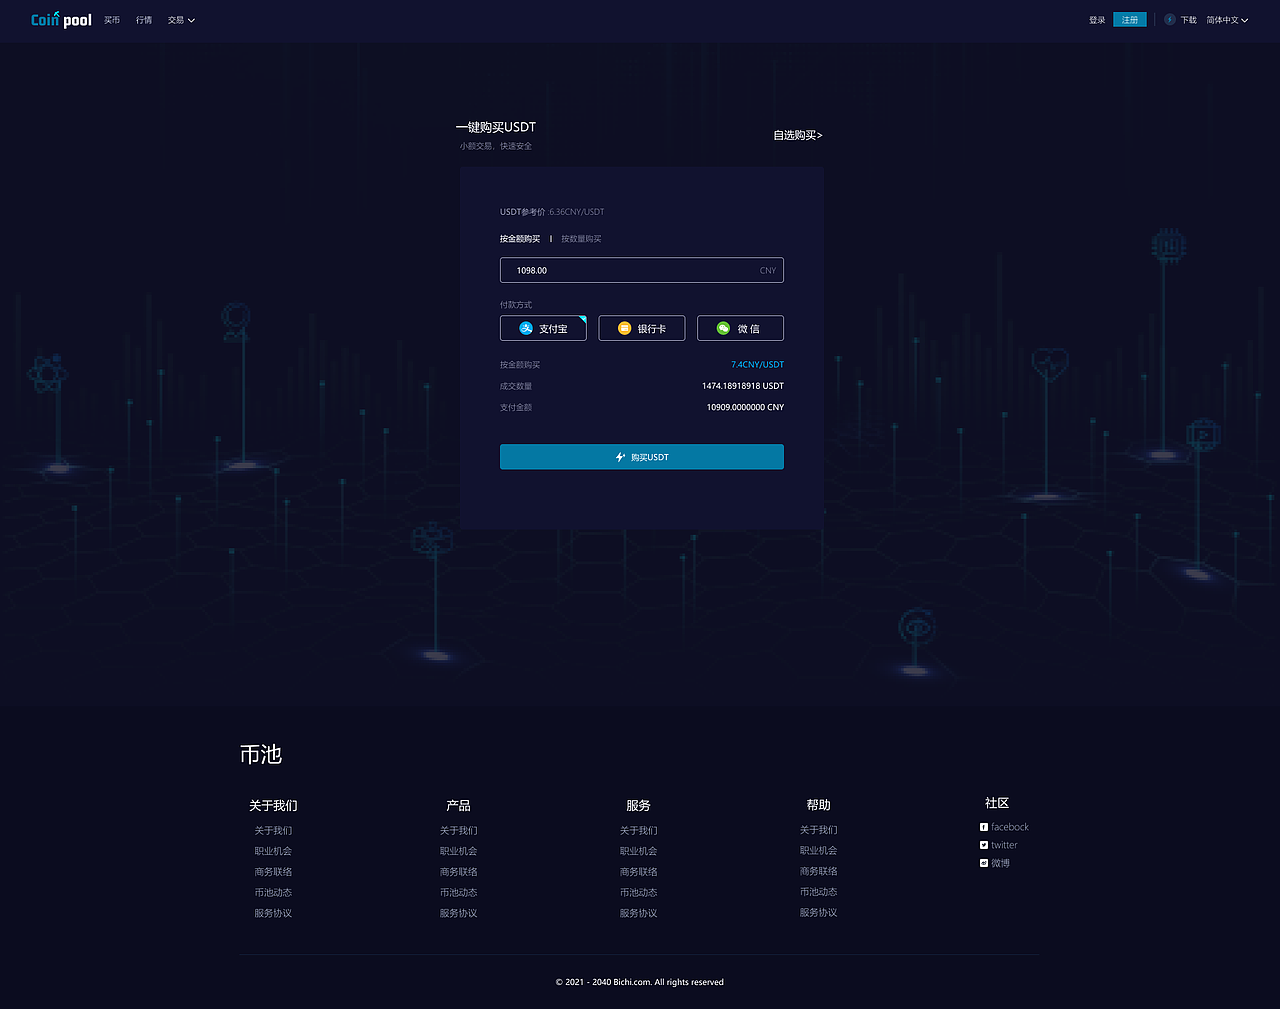The width and height of the screenshot is (1280, 1009).
Task: Open 关于我们 link under 帮助 column
Action: [x=818, y=830]
